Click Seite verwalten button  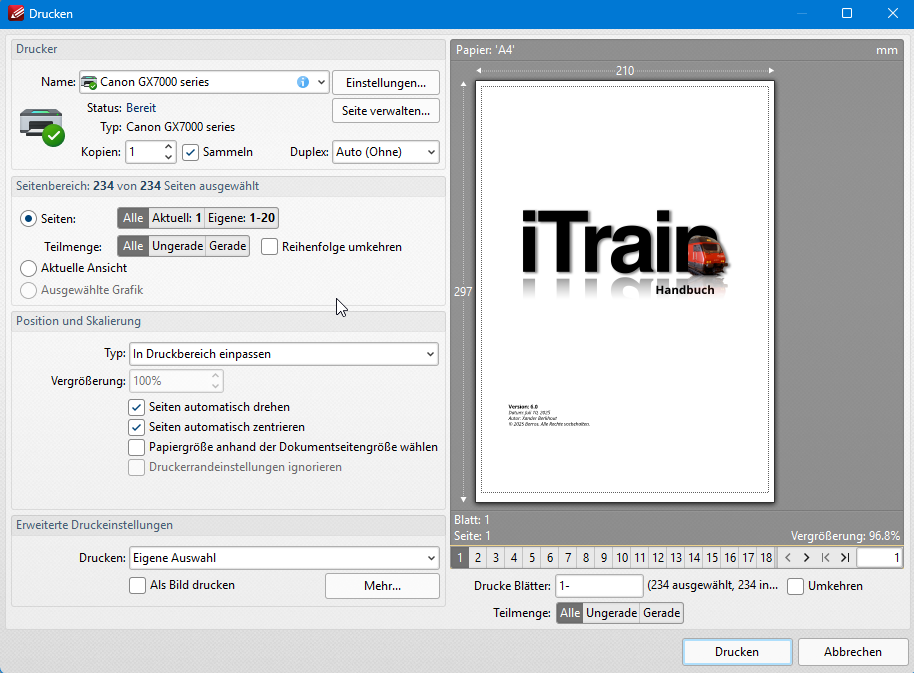[x=386, y=111]
